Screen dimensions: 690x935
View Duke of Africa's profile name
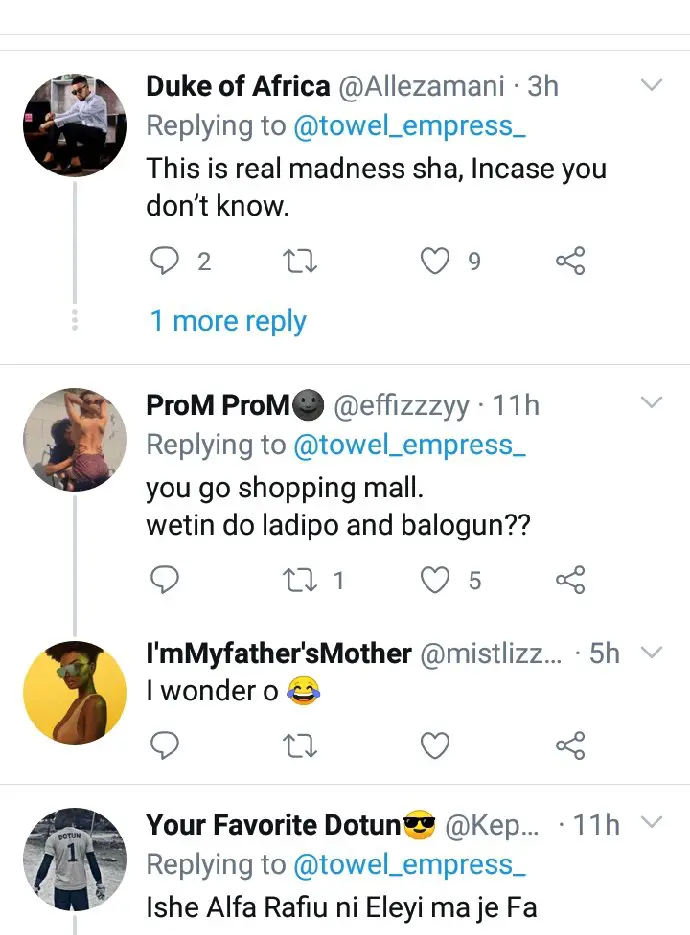click(238, 86)
